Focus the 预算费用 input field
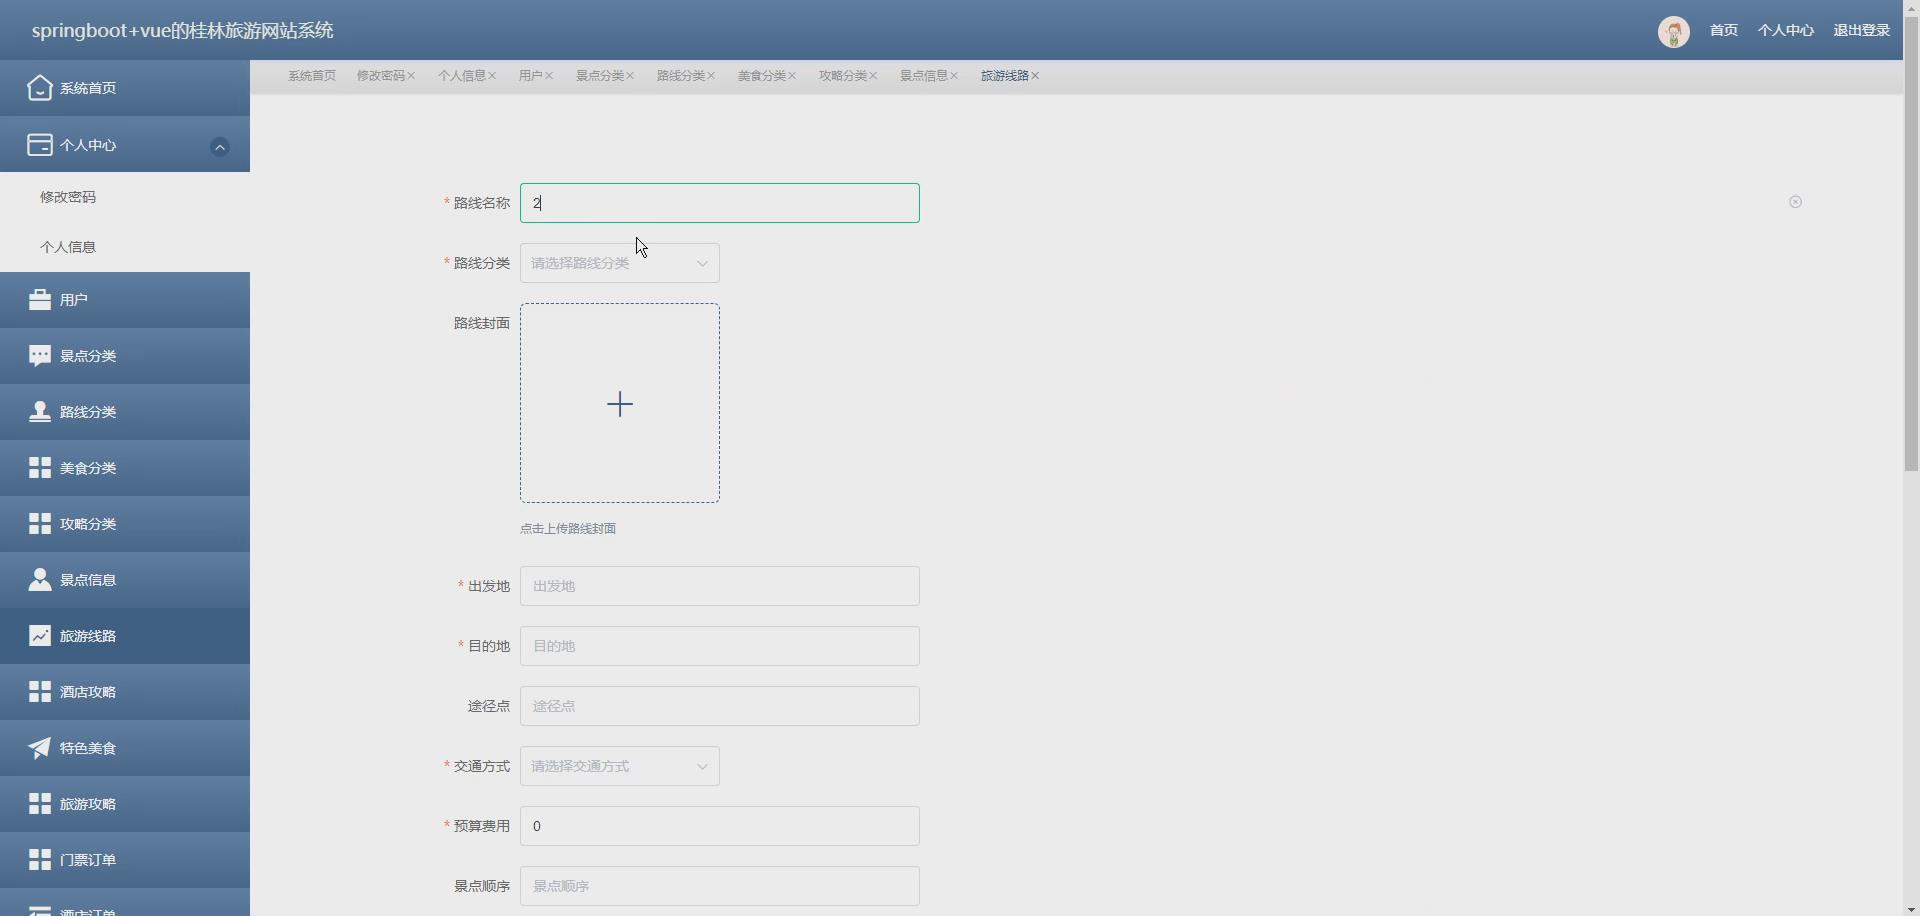This screenshot has height=916, width=1920. click(x=720, y=826)
